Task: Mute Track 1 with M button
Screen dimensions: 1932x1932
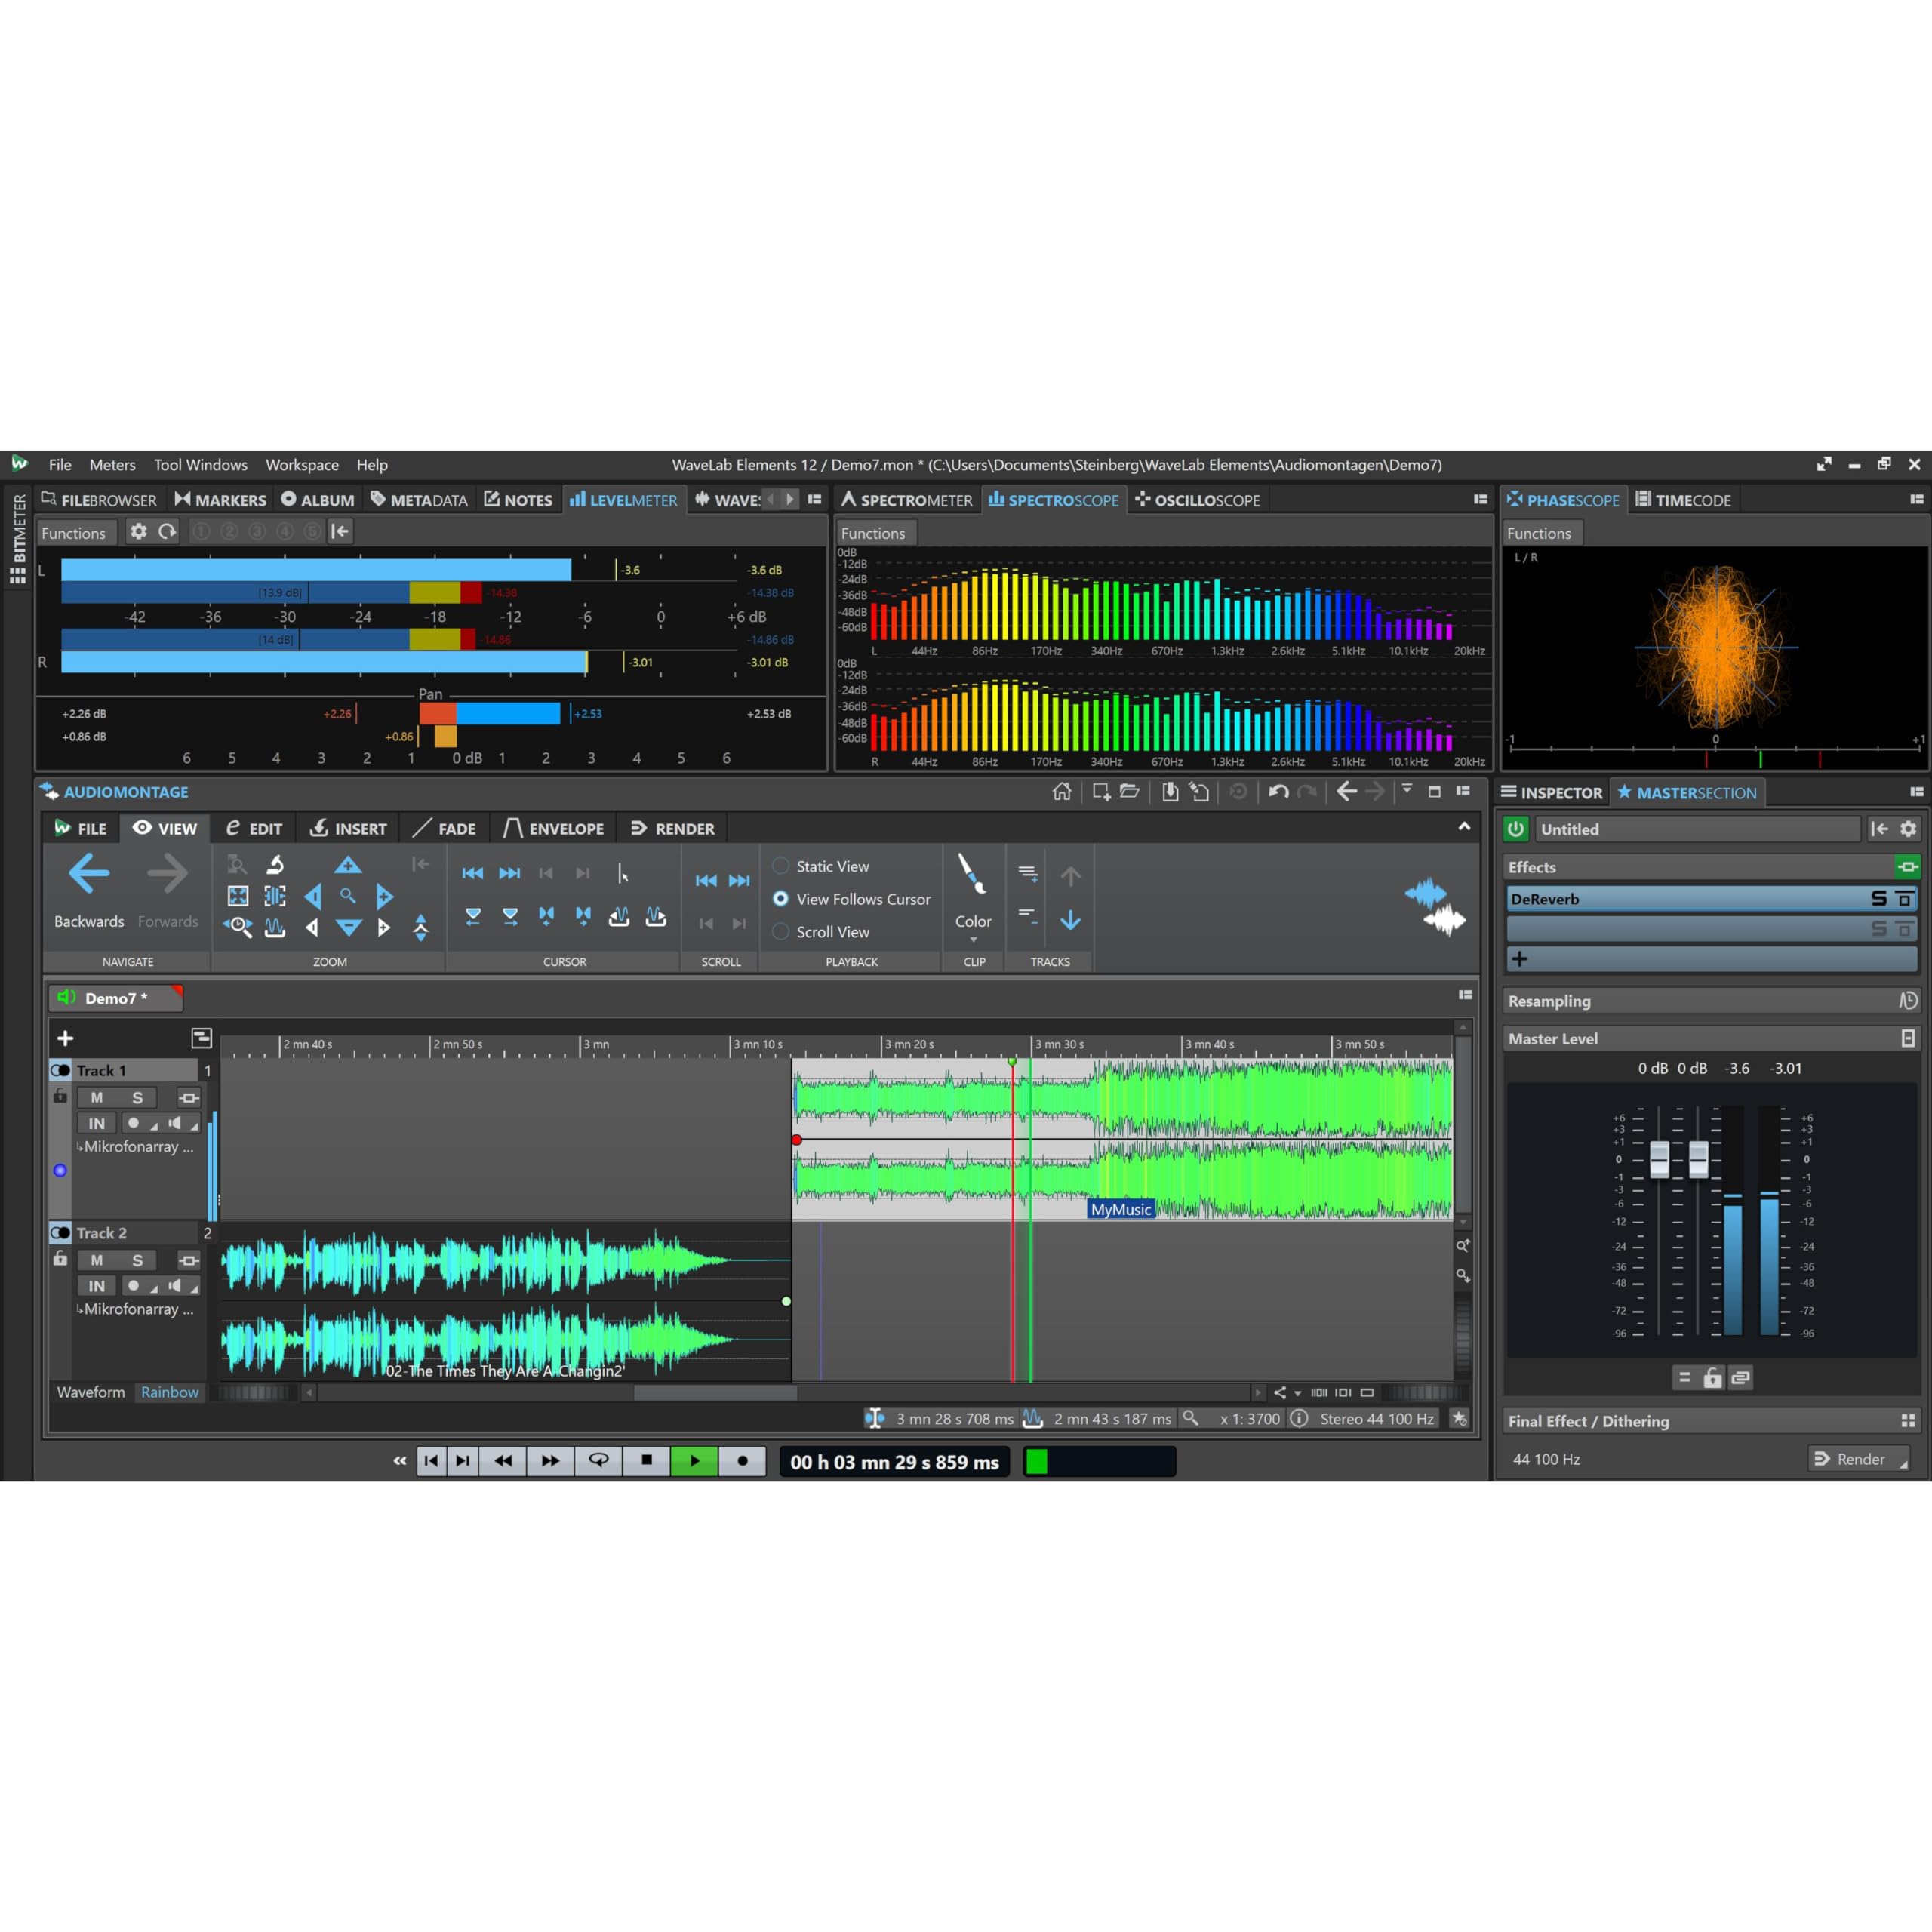Action: (x=97, y=1098)
